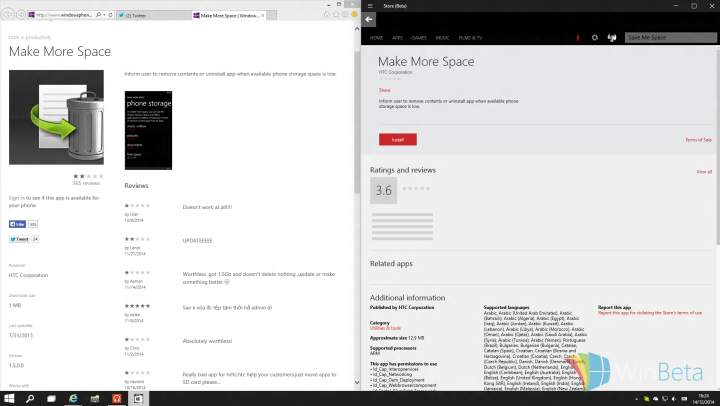
Task: Open the Store hamburger menu
Action: pos(368,5)
